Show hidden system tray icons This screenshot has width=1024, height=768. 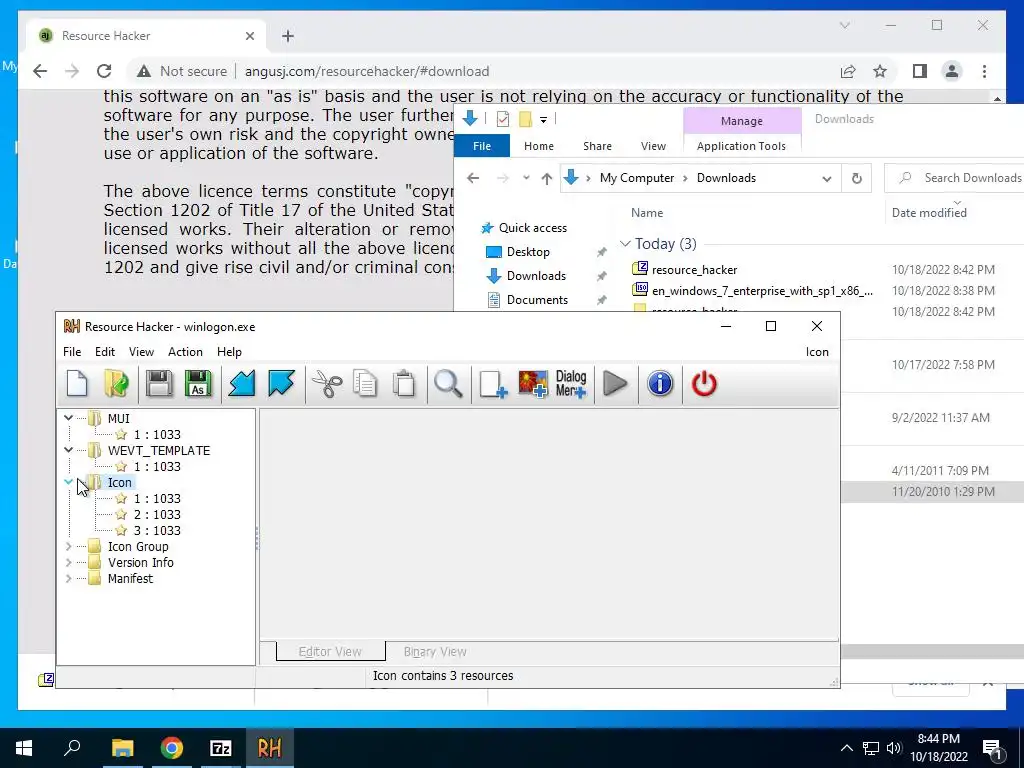click(846, 748)
